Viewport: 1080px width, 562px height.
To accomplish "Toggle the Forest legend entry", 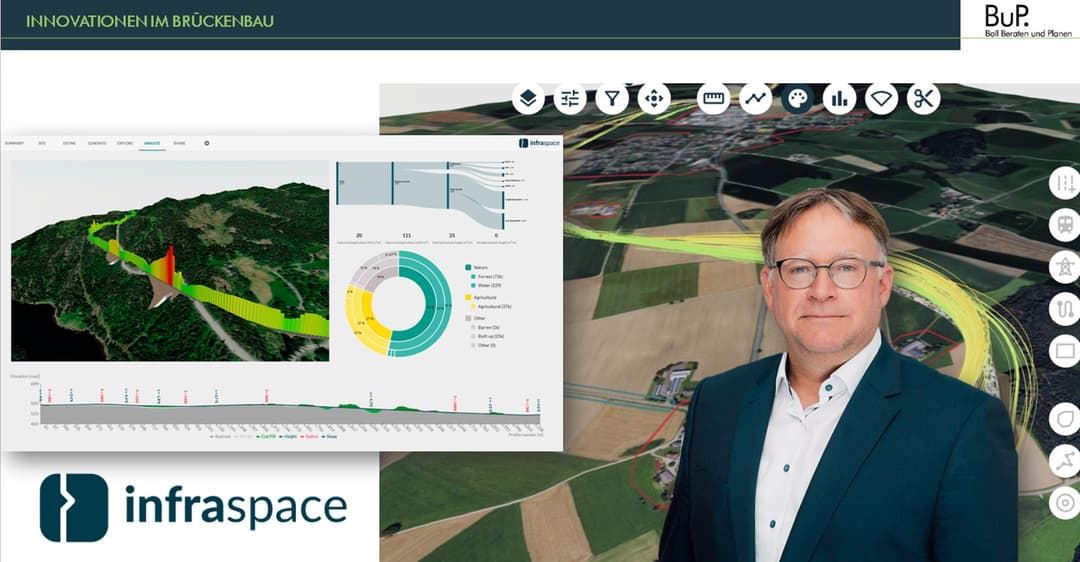I will [486, 276].
